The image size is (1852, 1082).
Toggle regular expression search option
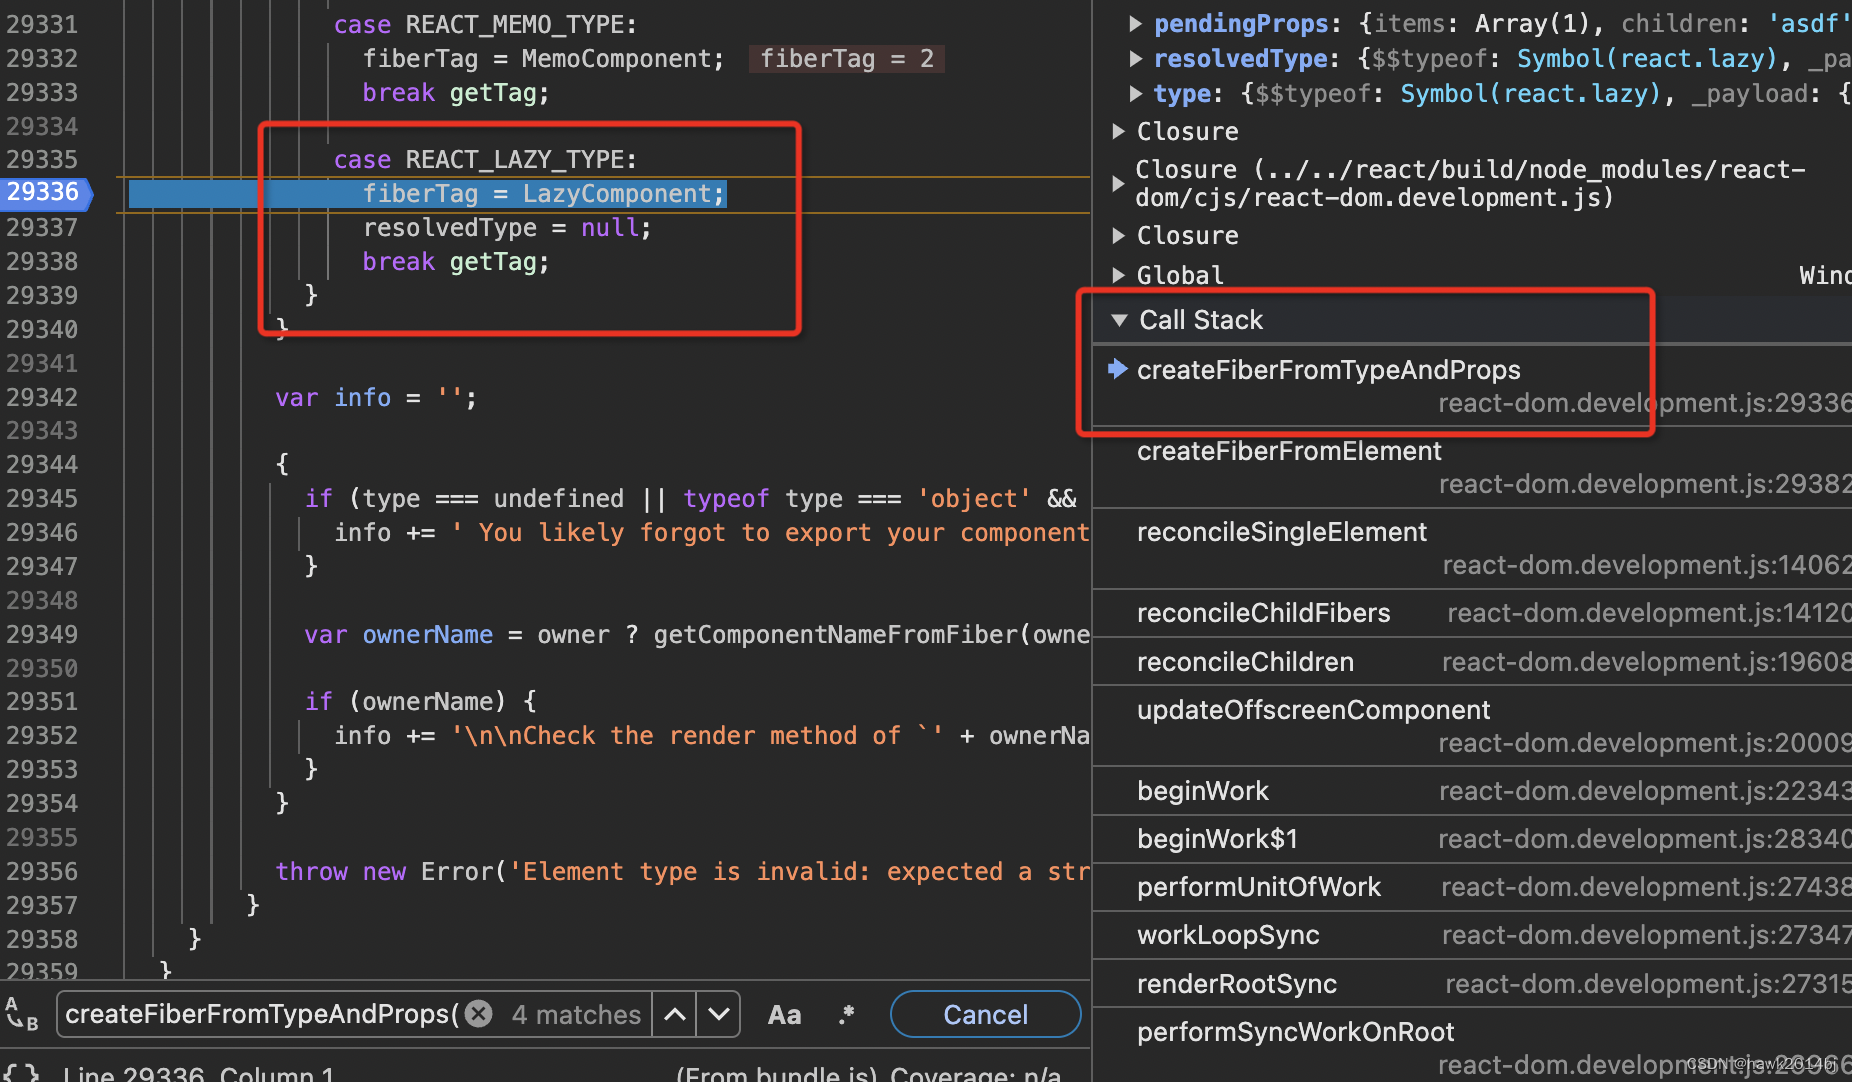(847, 1015)
